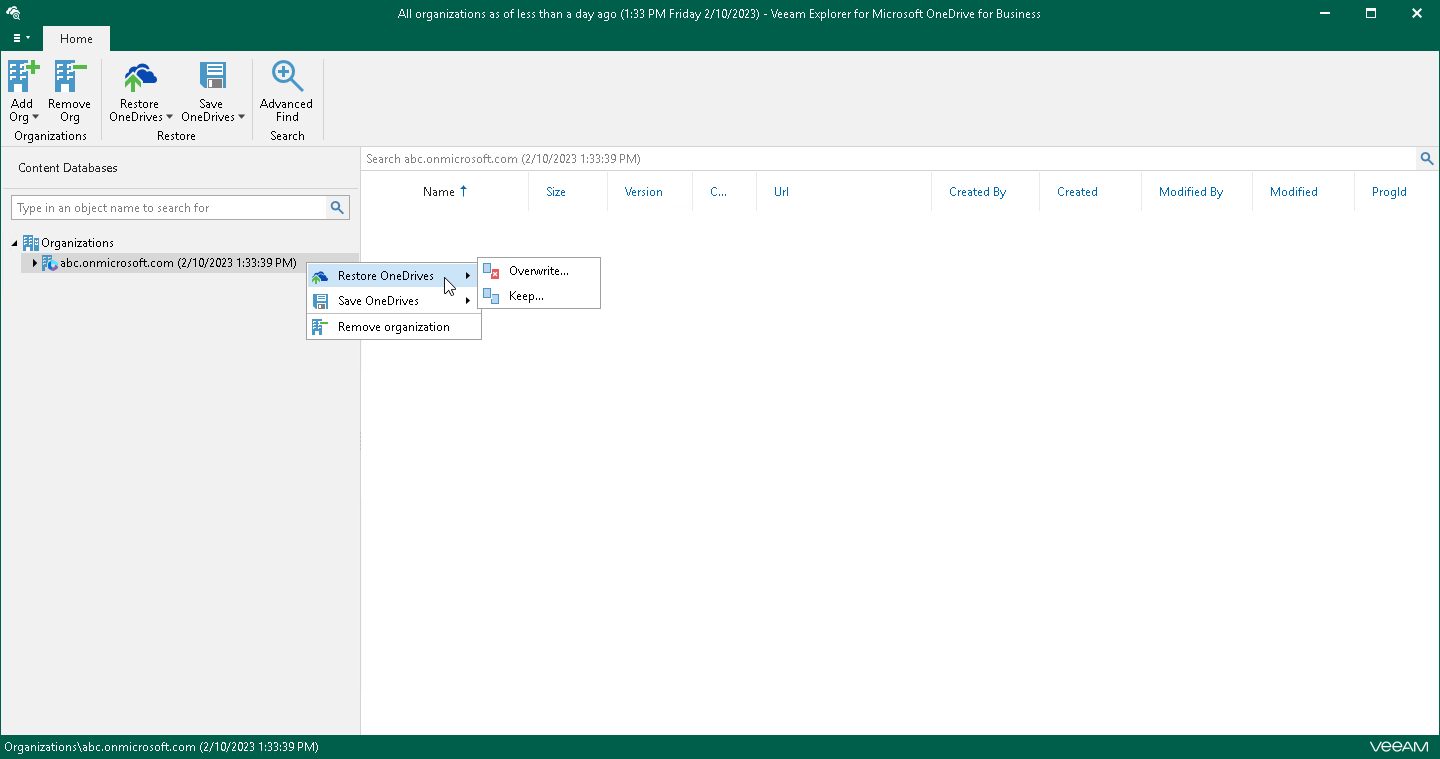The image size is (1440, 759).
Task: Maximize the Veeam Explorer window
Action: 1371,13
